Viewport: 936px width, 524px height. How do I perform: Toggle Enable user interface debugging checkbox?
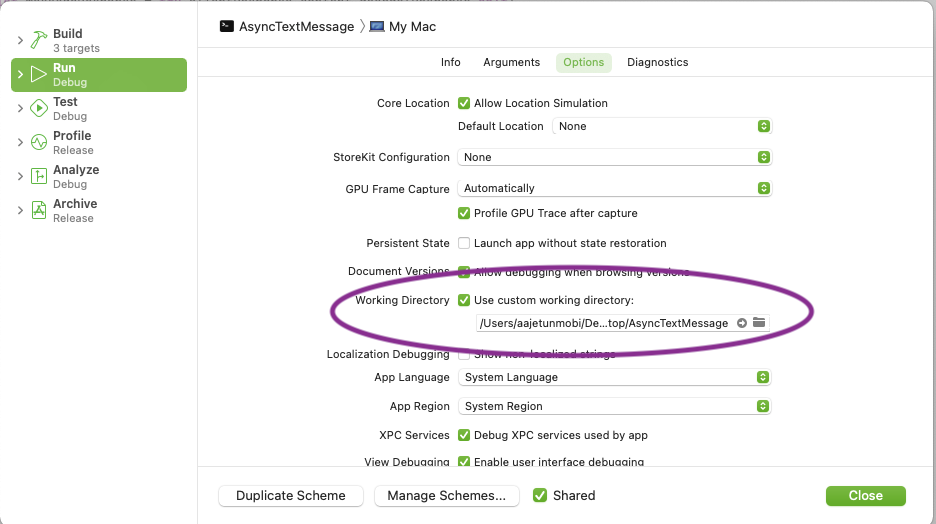tap(464, 461)
